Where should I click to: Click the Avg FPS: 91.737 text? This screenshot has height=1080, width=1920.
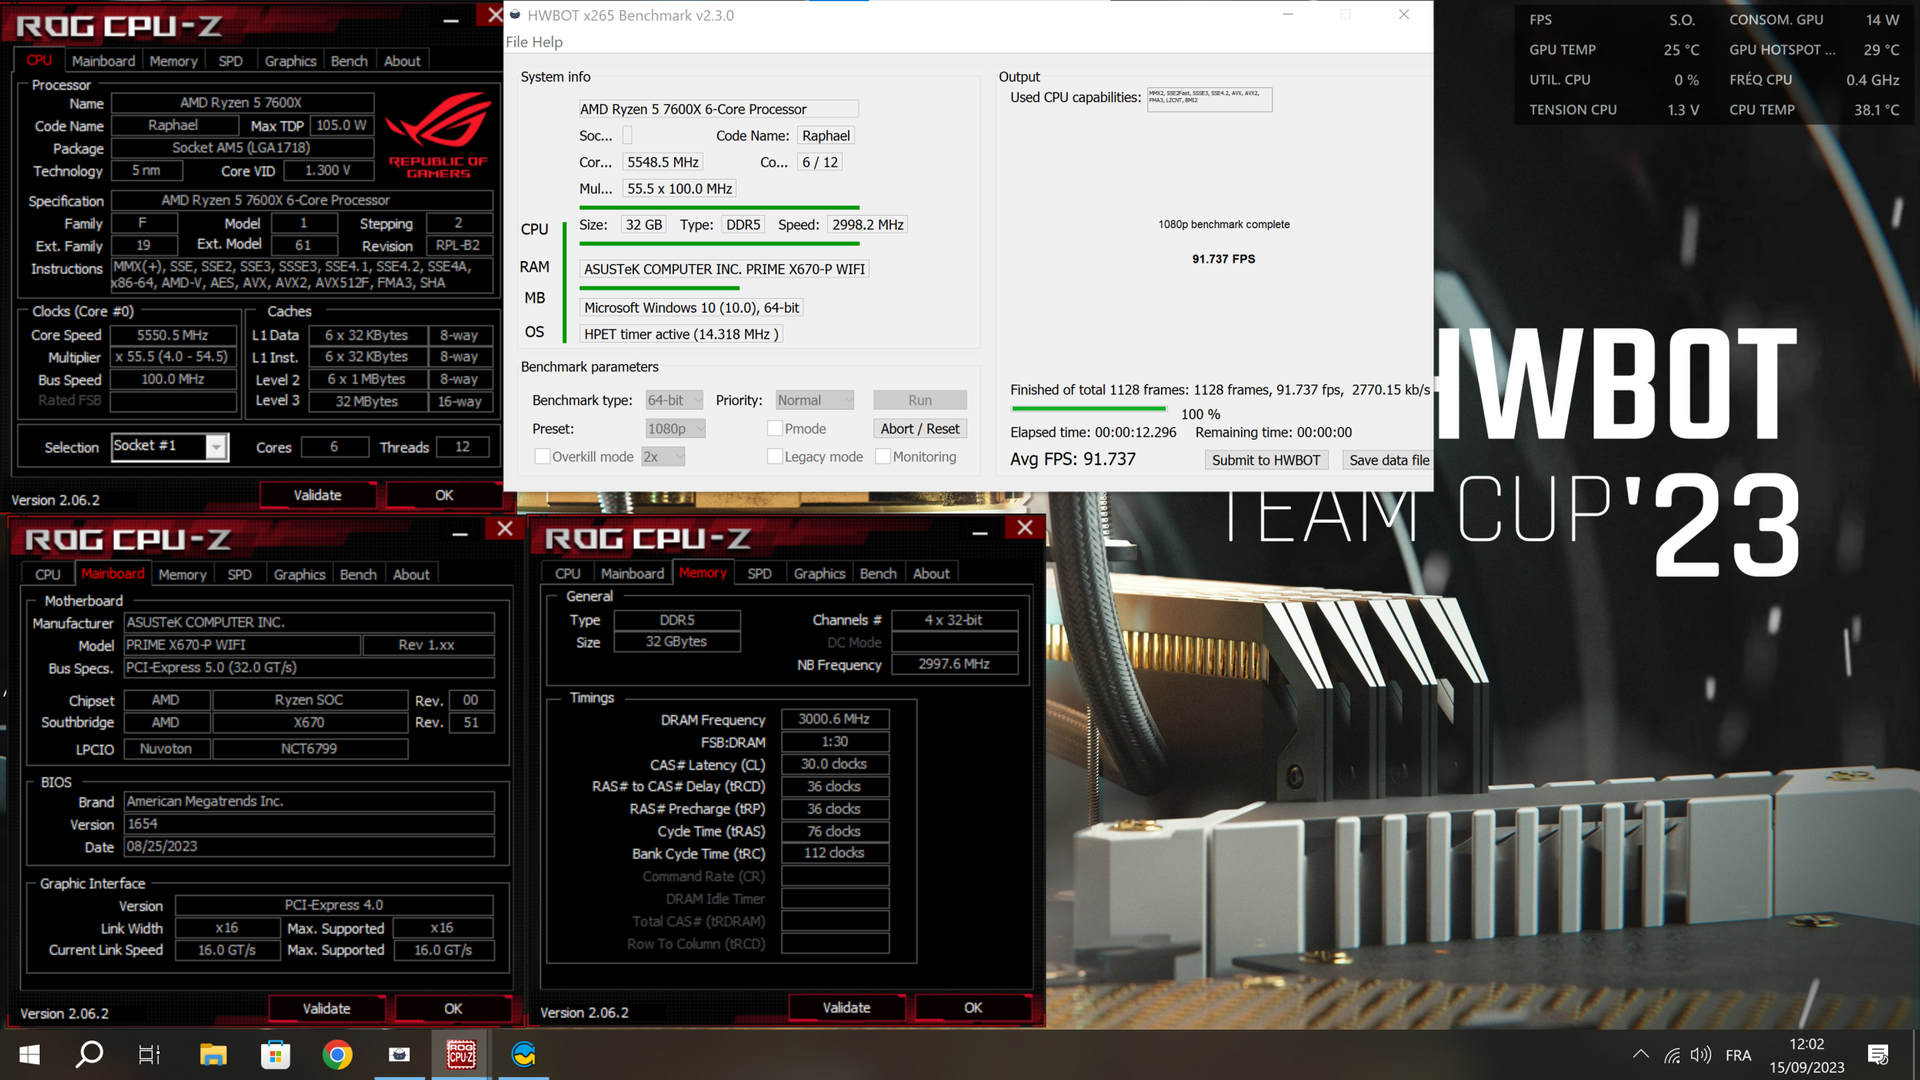pos(1073,459)
